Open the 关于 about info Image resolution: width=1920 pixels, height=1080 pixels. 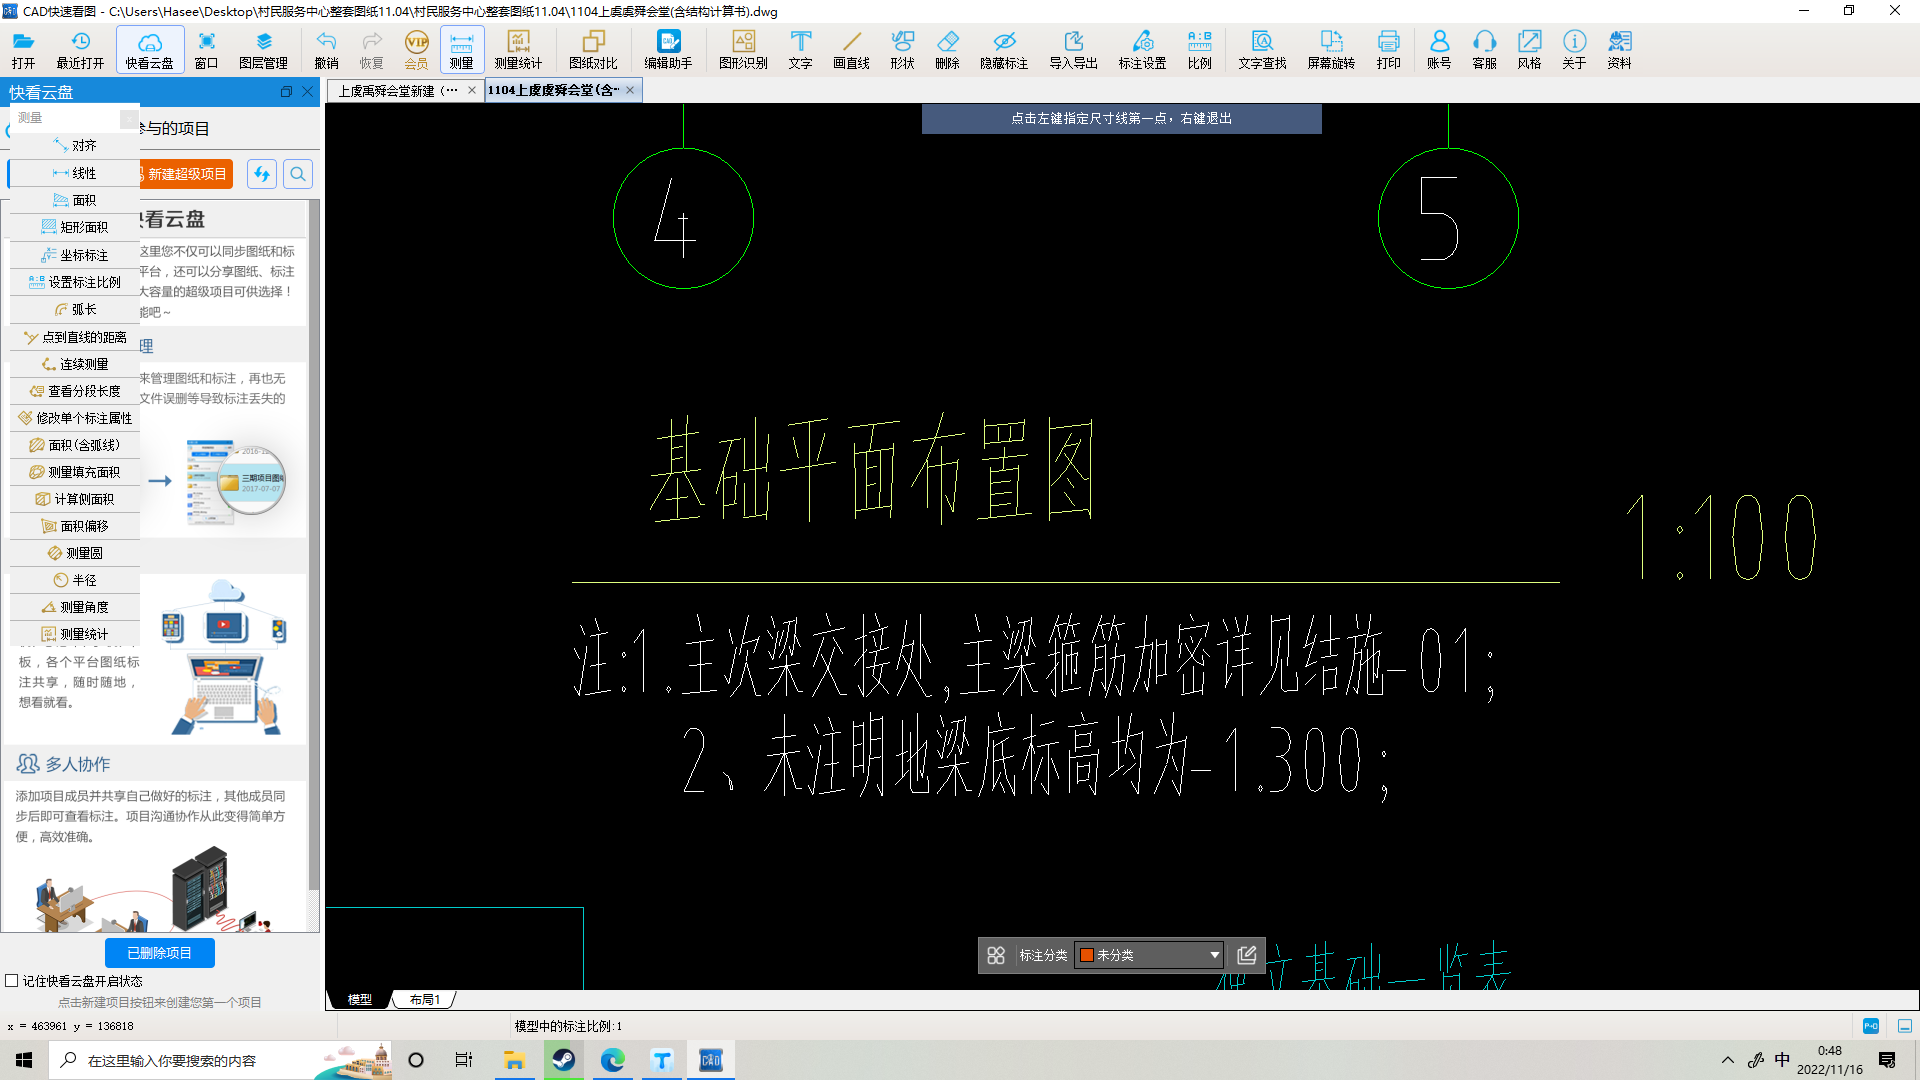pos(1574,49)
